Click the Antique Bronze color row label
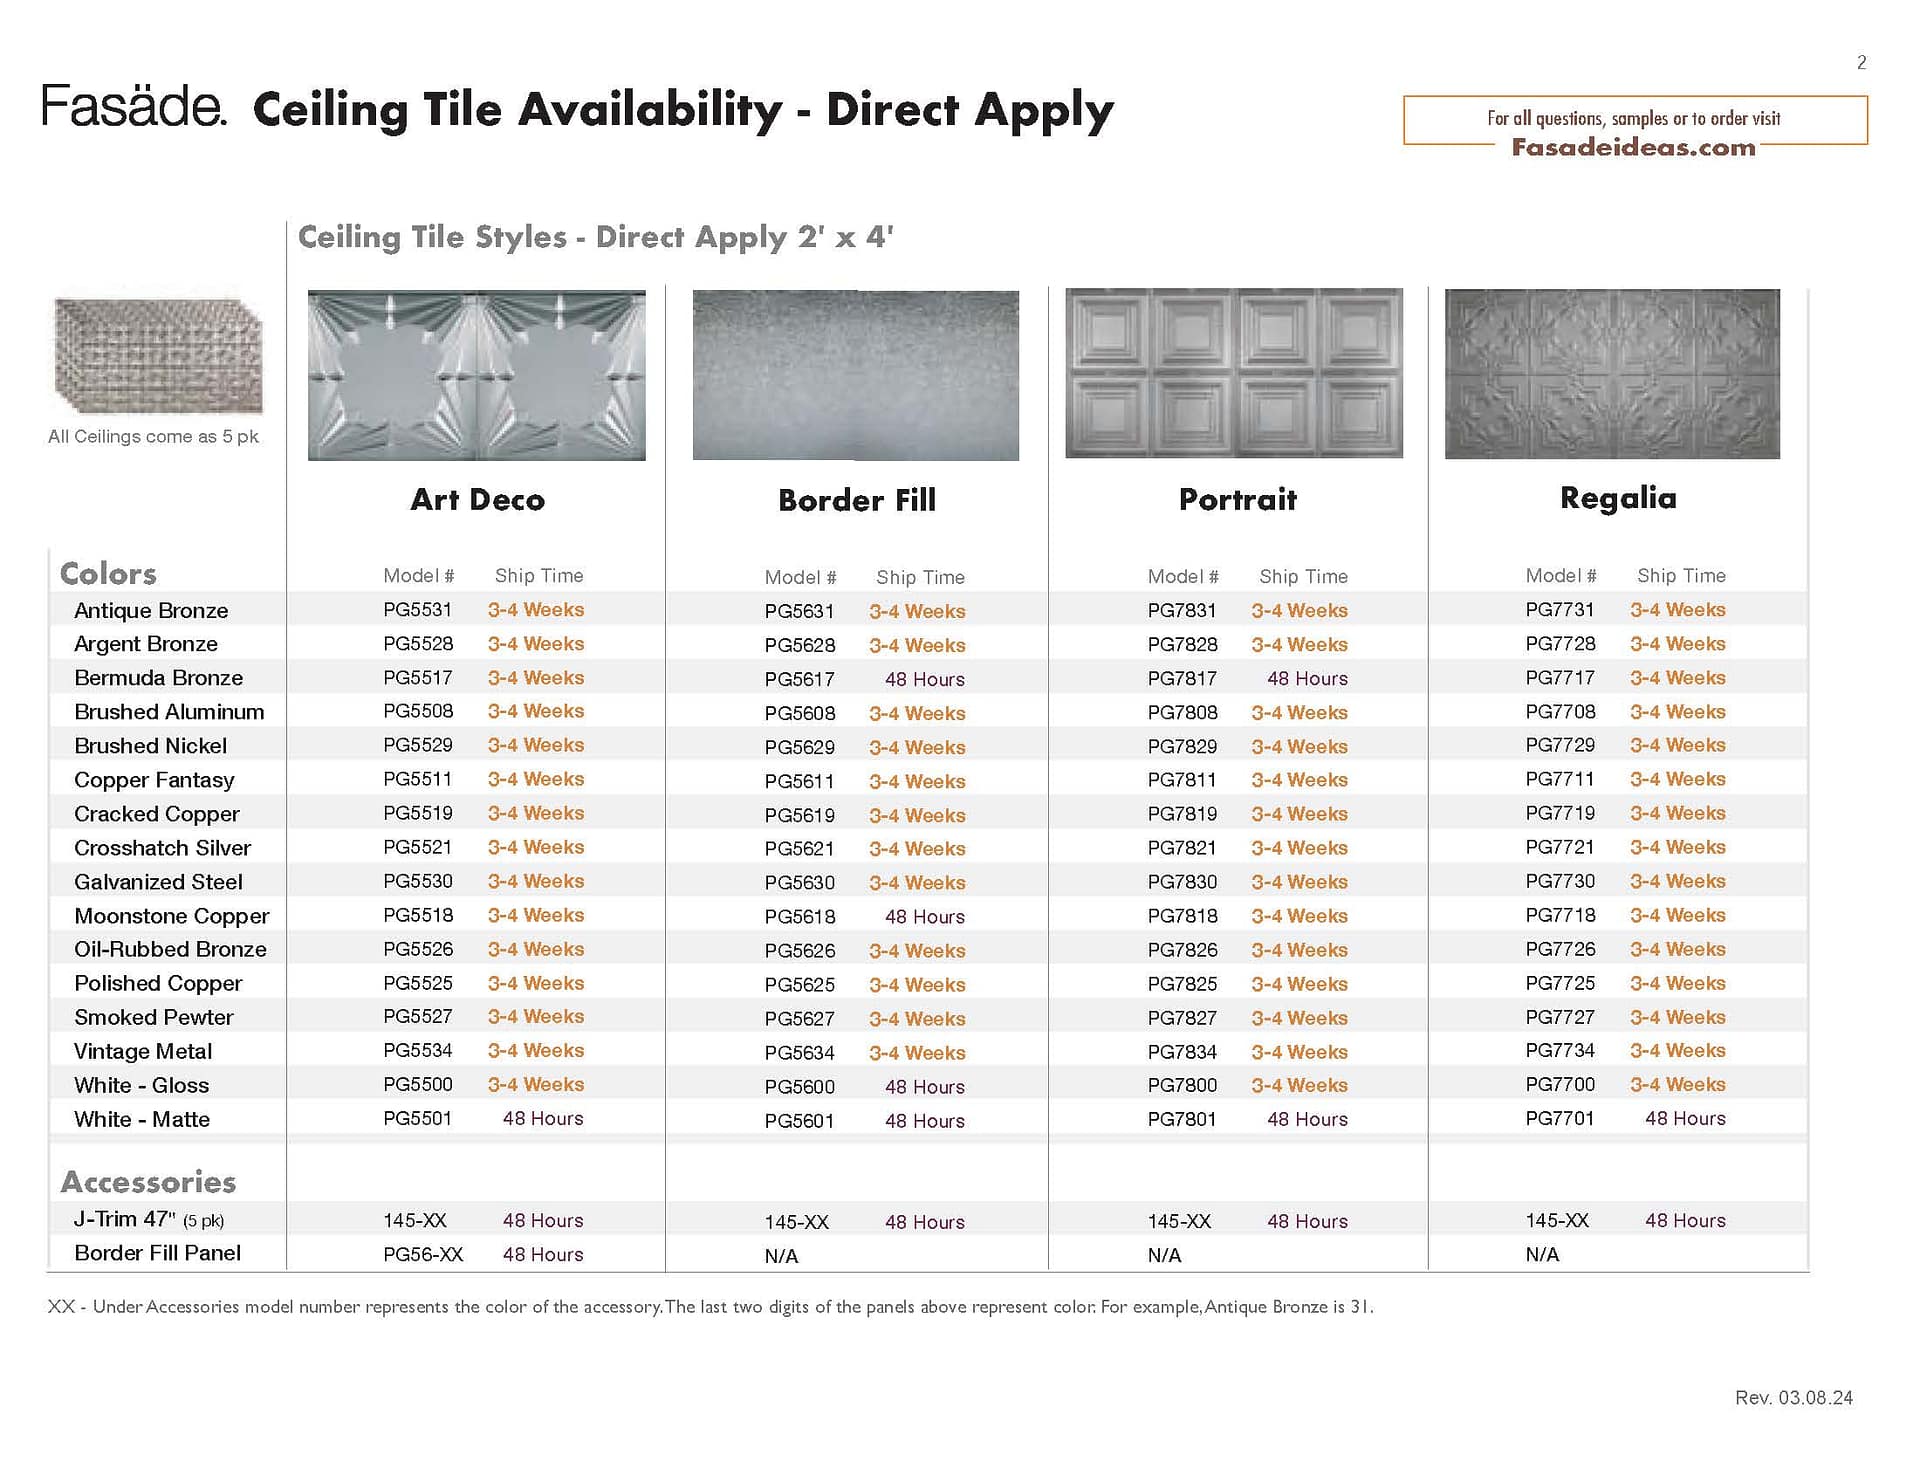1920x1484 pixels. click(x=151, y=610)
